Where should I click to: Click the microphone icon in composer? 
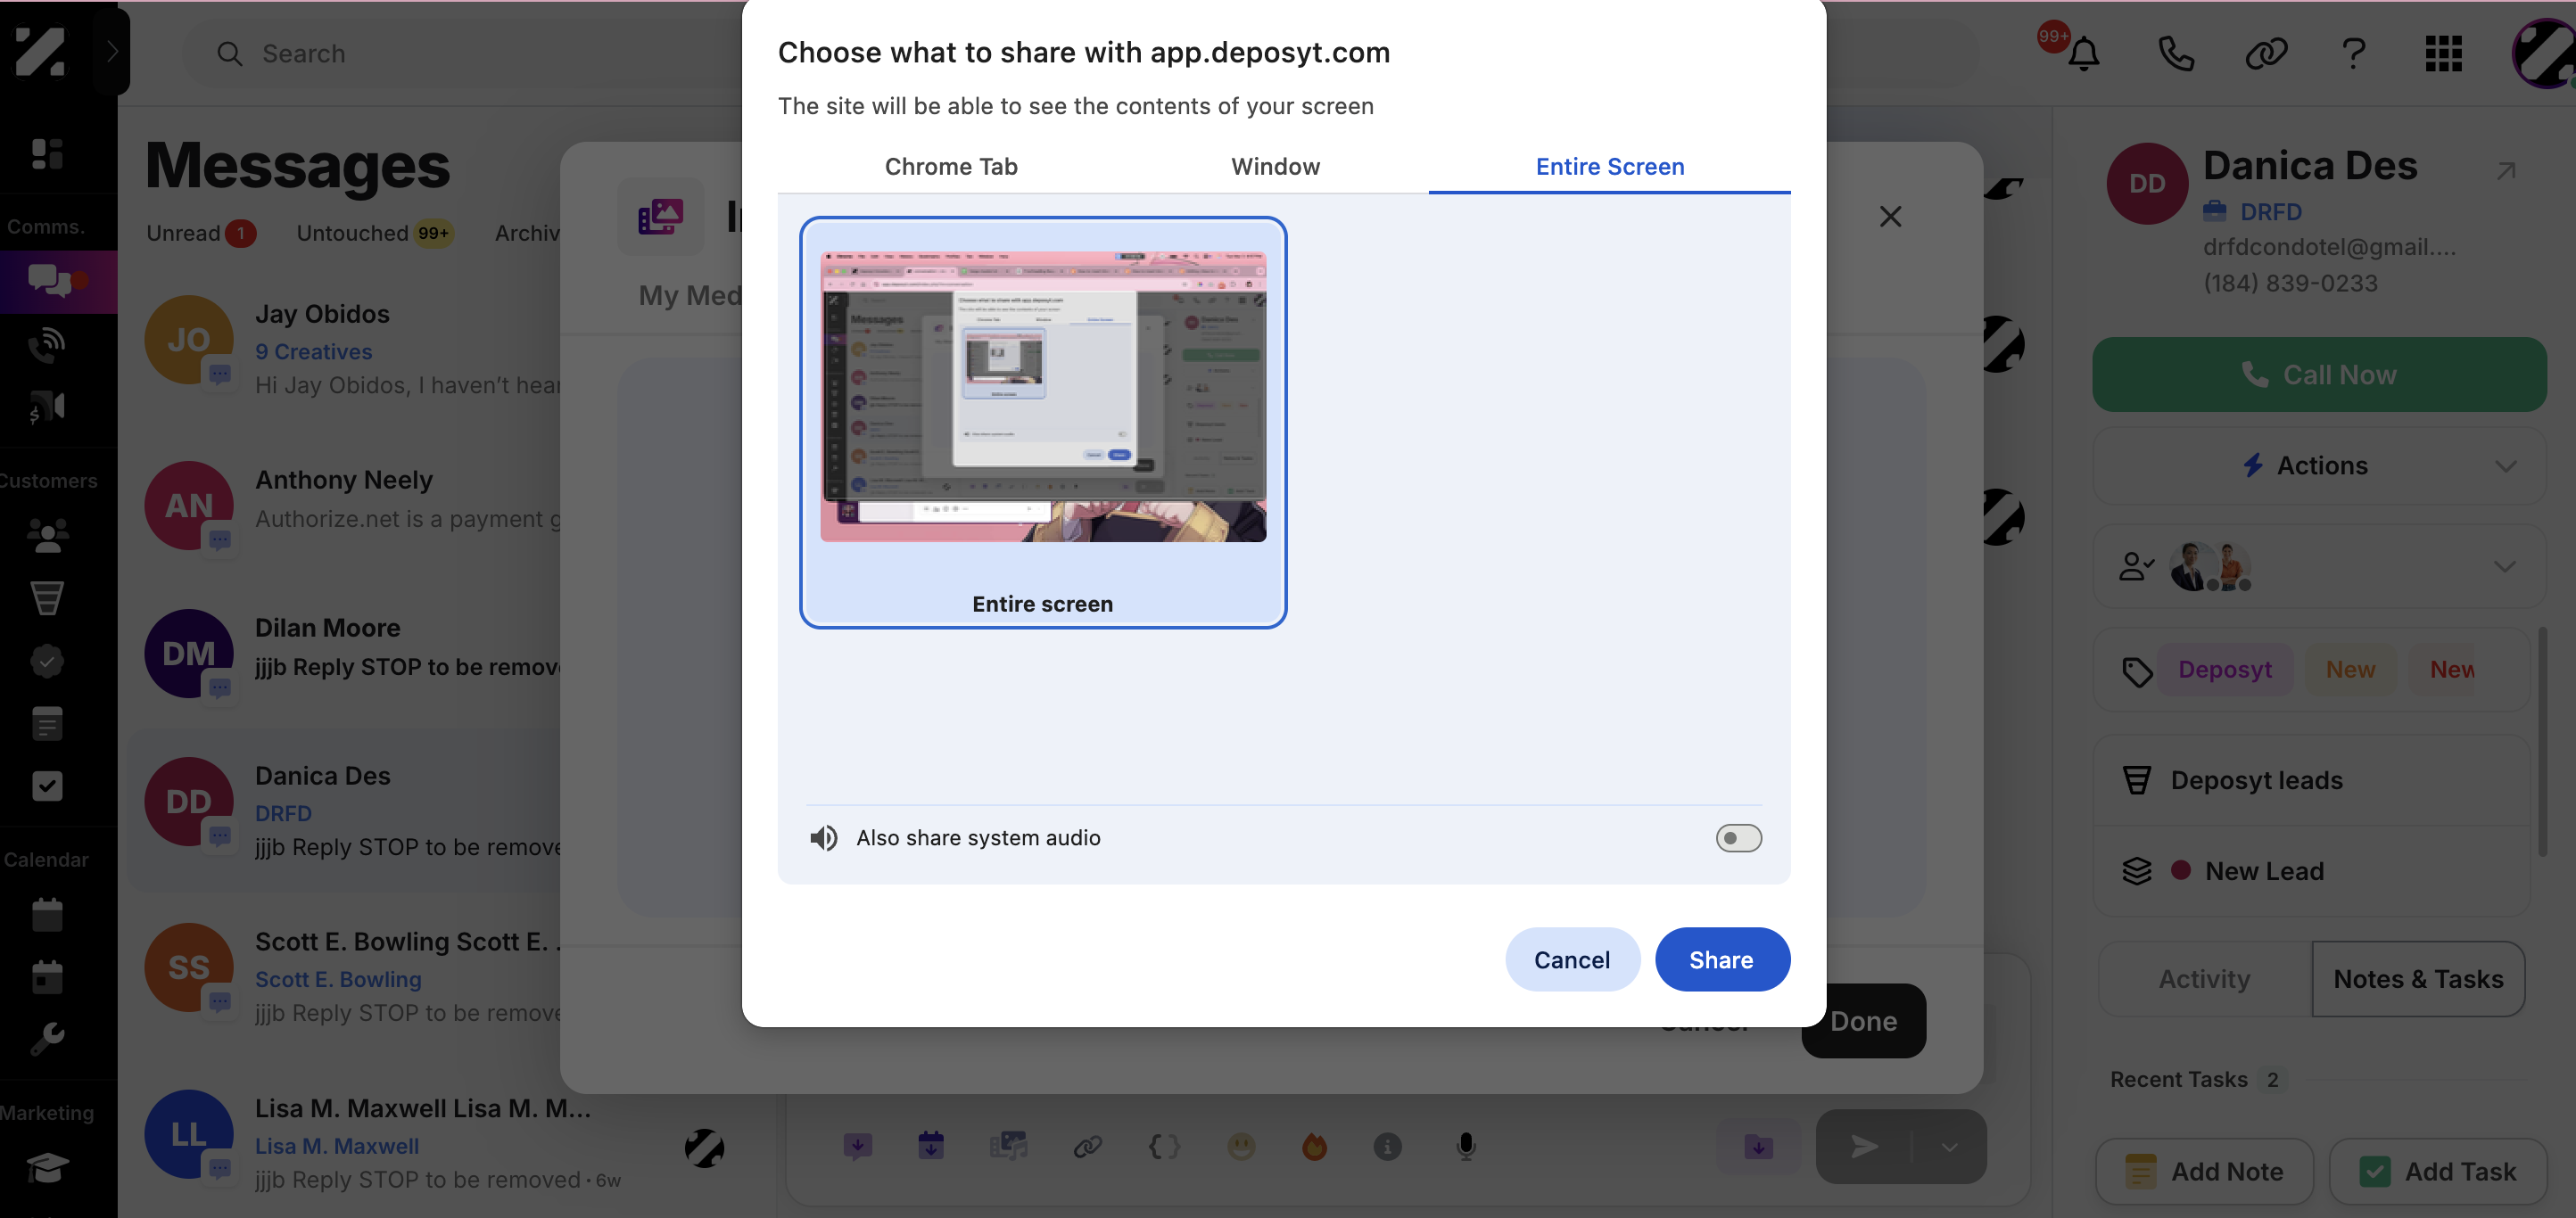pyautogui.click(x=1465, y=1146)
